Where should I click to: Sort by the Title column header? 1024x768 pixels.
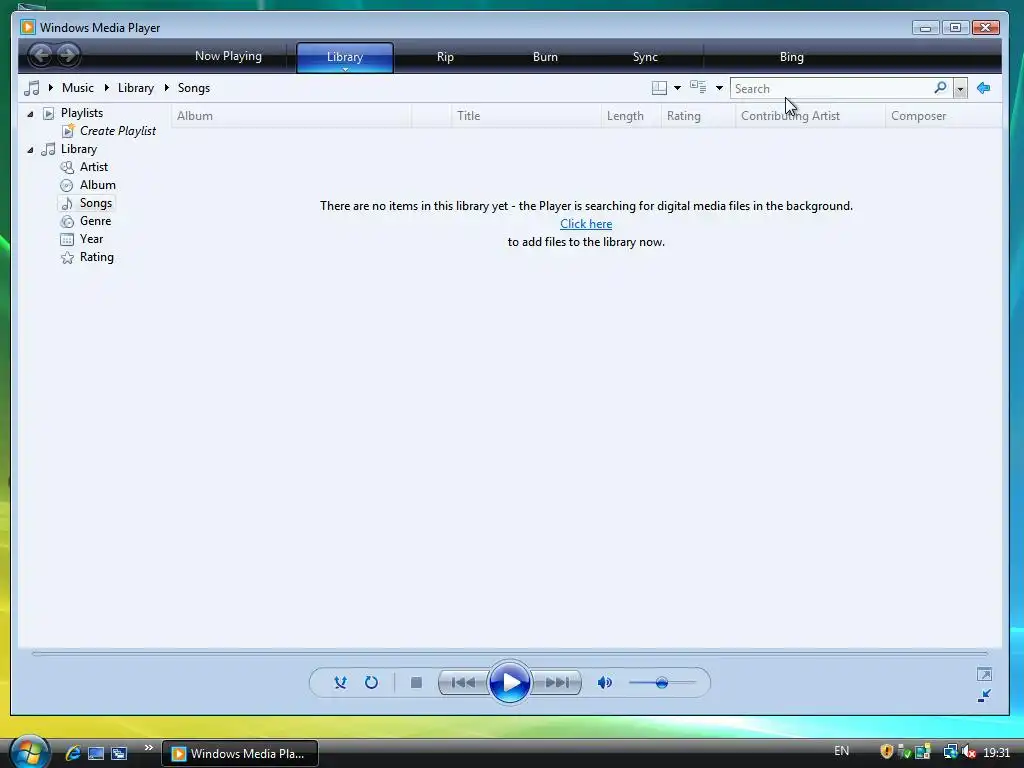pyautogui.click(x=526, y=116)
